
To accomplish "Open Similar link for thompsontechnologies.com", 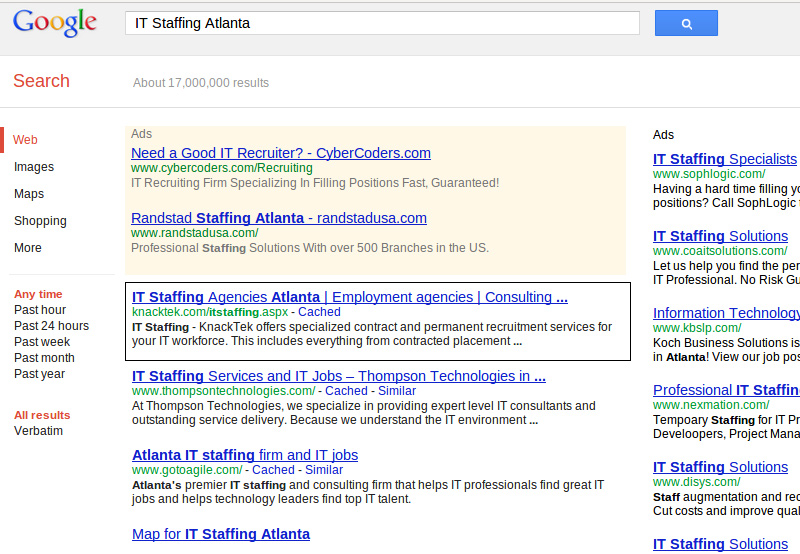I will [396, 391].
